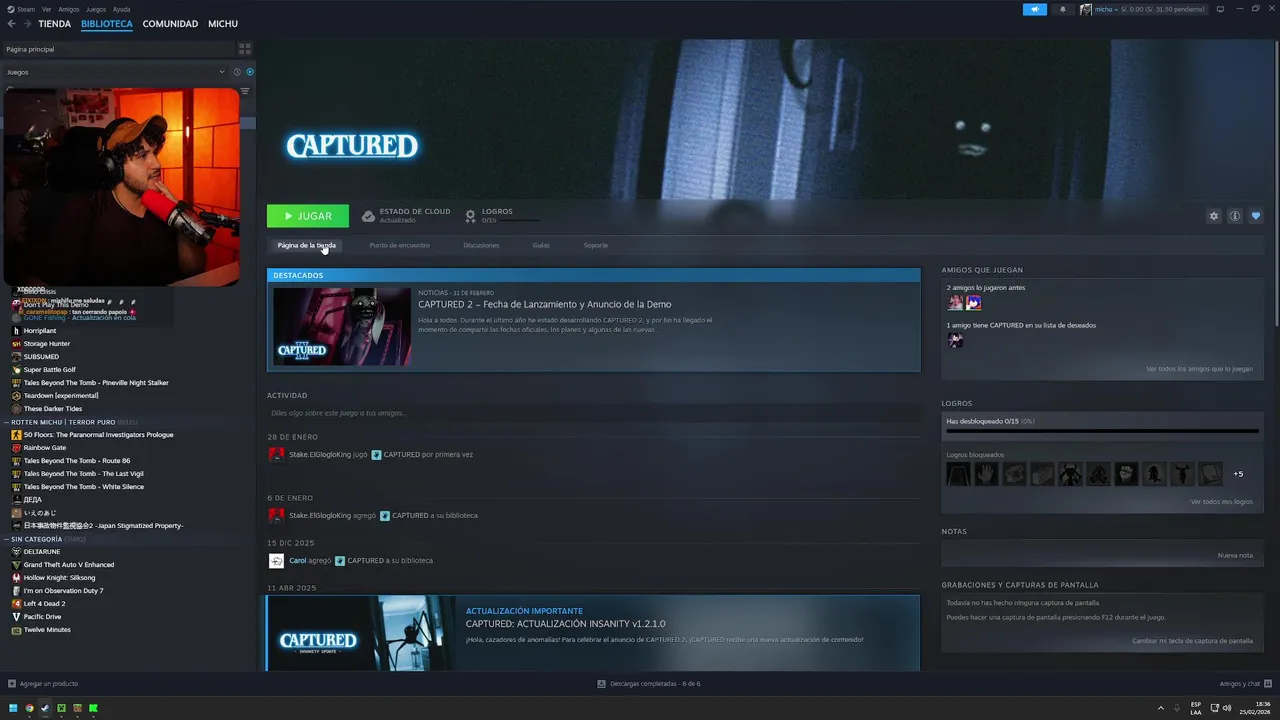Open the announcements megaphone button
1280x720 pixels.
[1034, 9]
